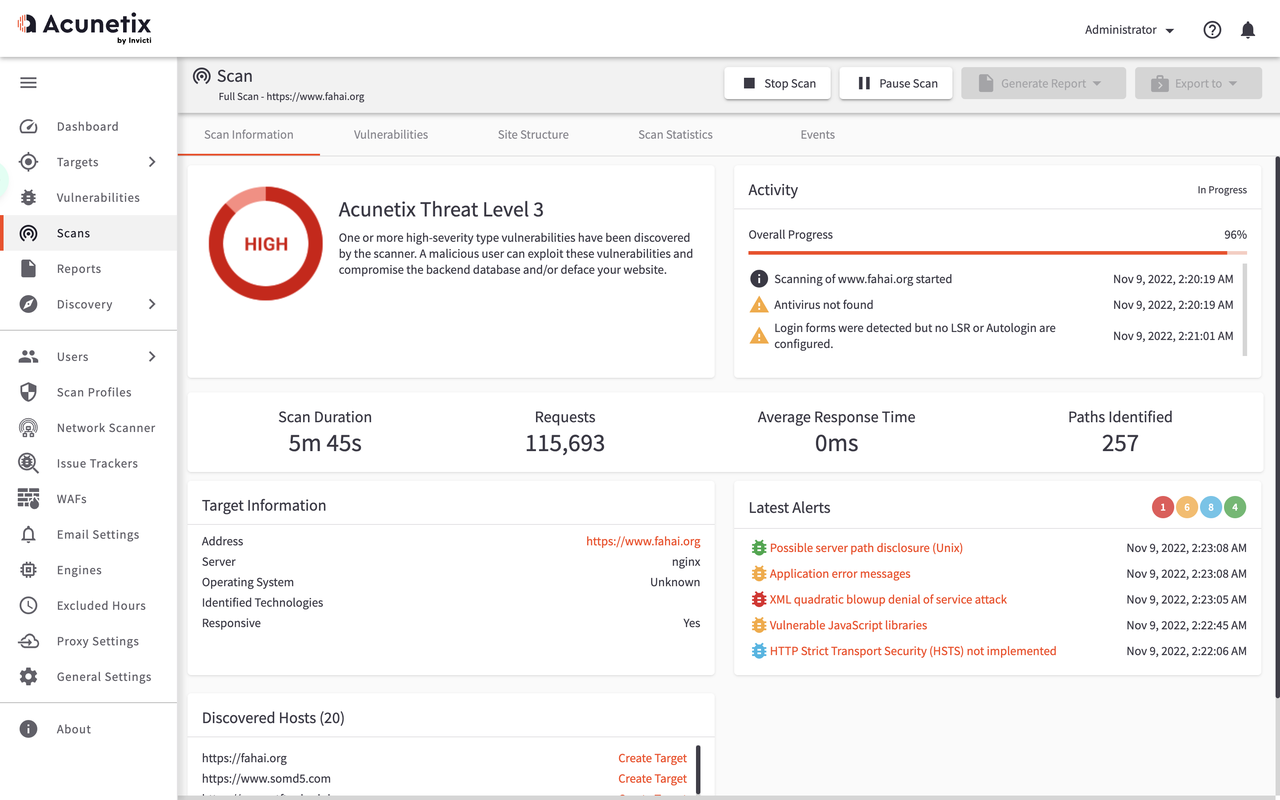1280x800 pixels.
Task: Click the main page vertical scrollbar
Action: (1277, 428)
